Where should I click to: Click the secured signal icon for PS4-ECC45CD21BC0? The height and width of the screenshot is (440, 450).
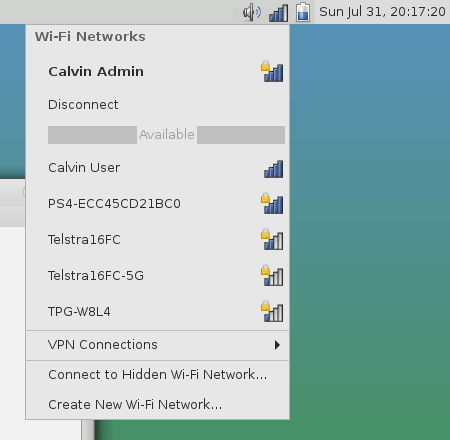(272, 203)
